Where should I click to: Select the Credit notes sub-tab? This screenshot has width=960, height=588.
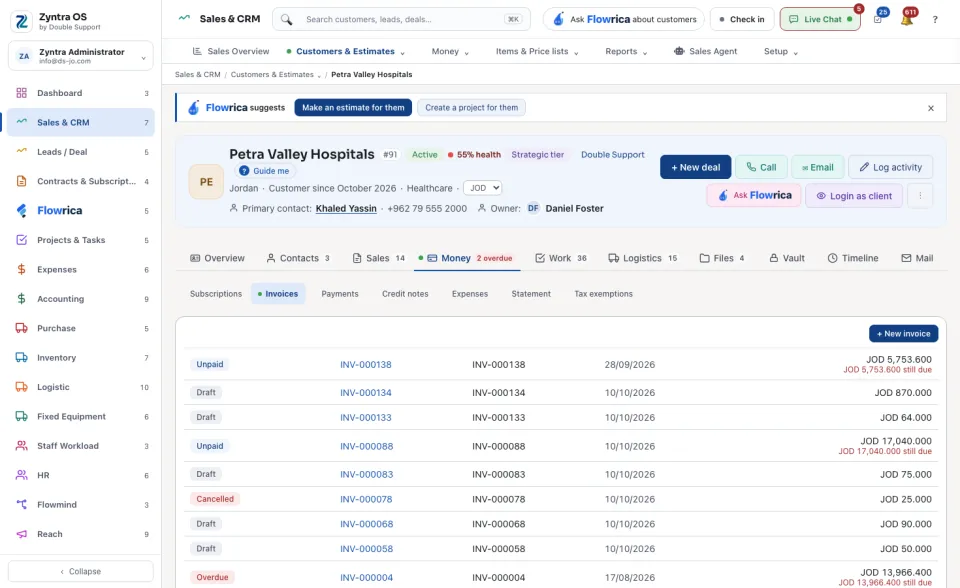click(405, 294)
